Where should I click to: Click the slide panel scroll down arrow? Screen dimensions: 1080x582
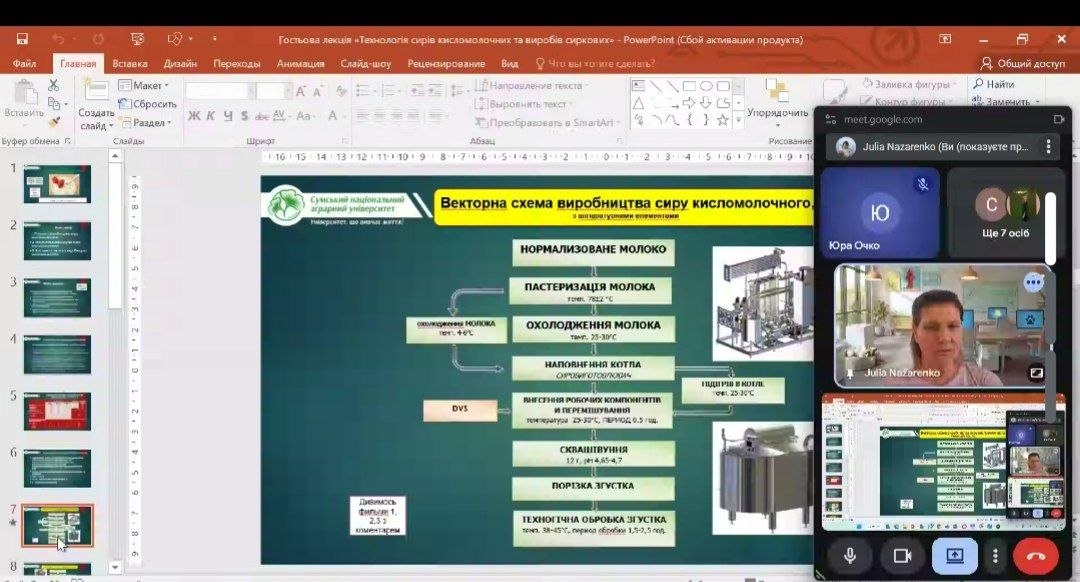coord(115,568)
